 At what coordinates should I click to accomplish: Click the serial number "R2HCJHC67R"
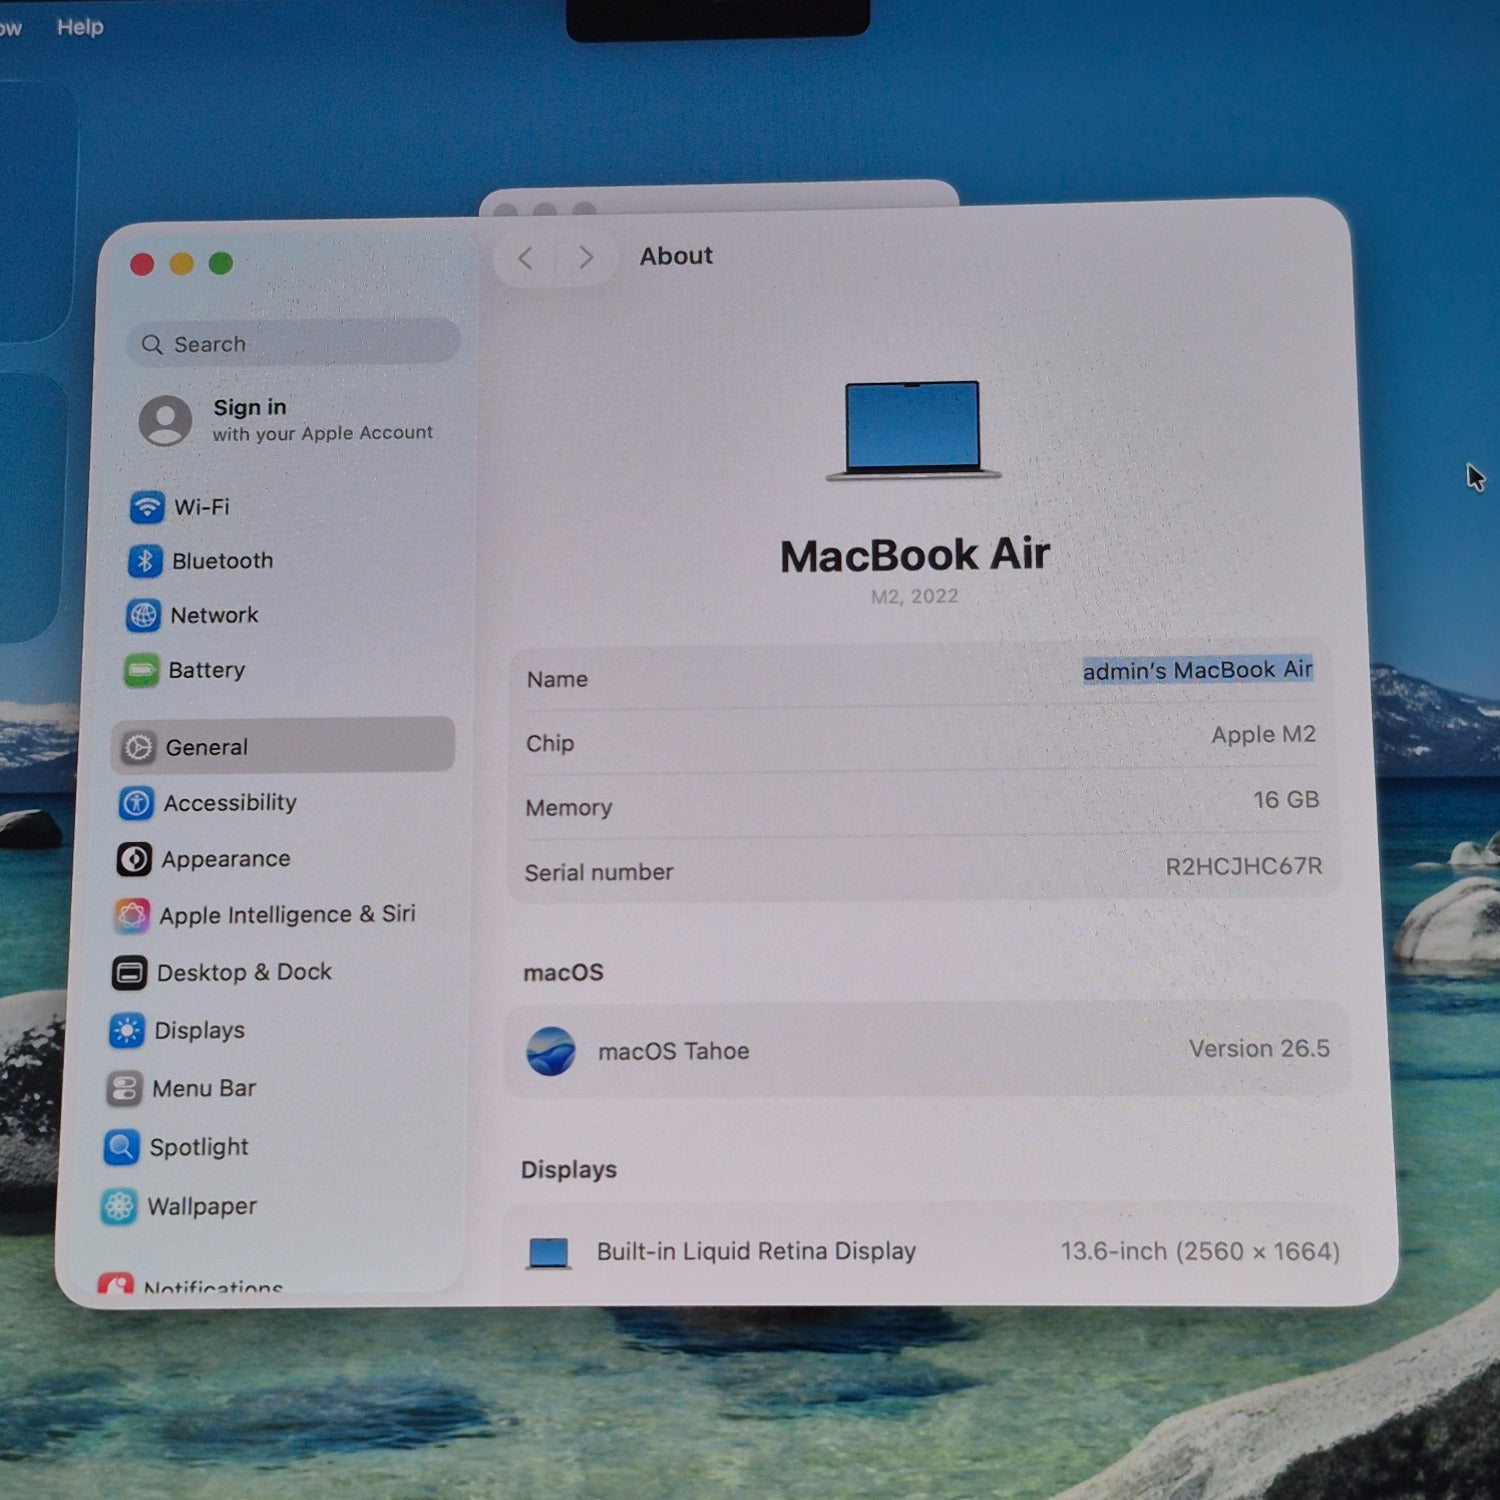point(1244,866)
